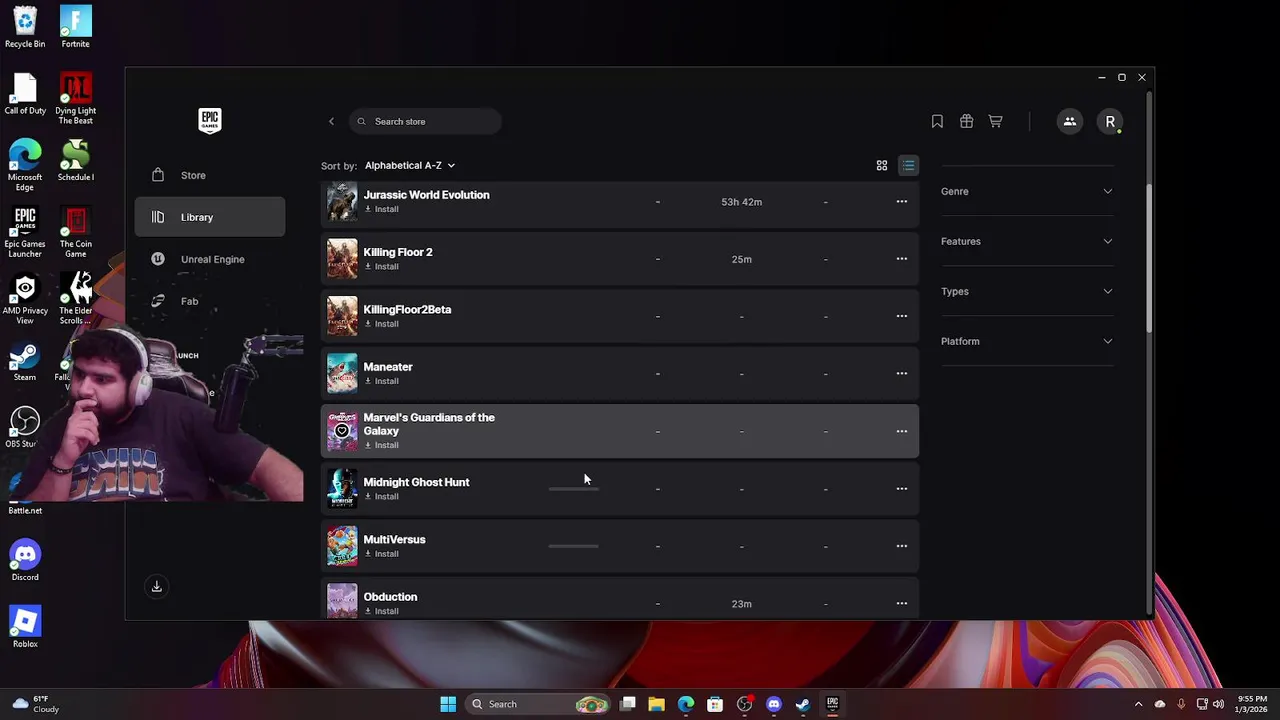Click the Killing Floor 2 thumbnail
The image size is (1280, 720).
[x=342, y=259]
